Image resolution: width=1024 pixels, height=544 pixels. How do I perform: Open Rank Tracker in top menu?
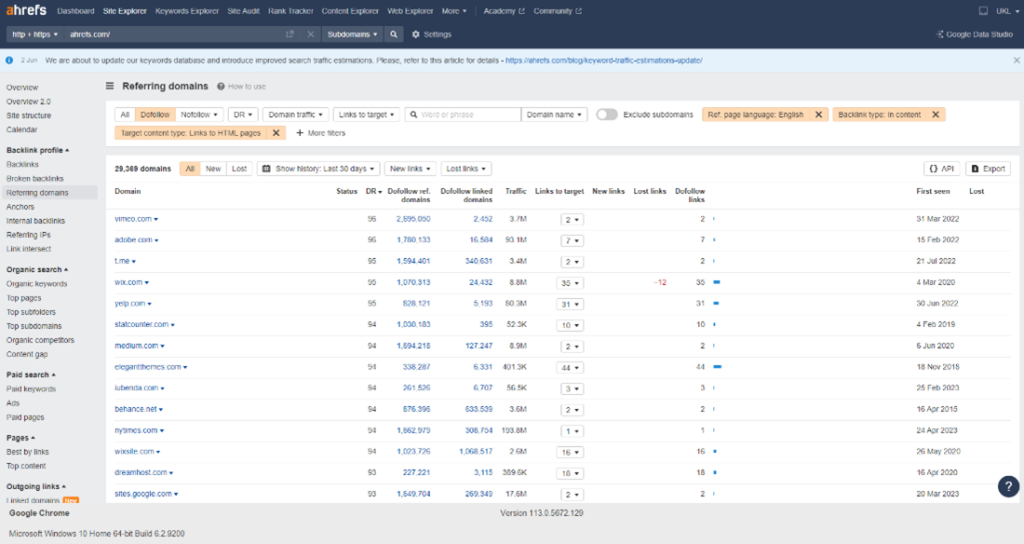click(x=291, y=11)
